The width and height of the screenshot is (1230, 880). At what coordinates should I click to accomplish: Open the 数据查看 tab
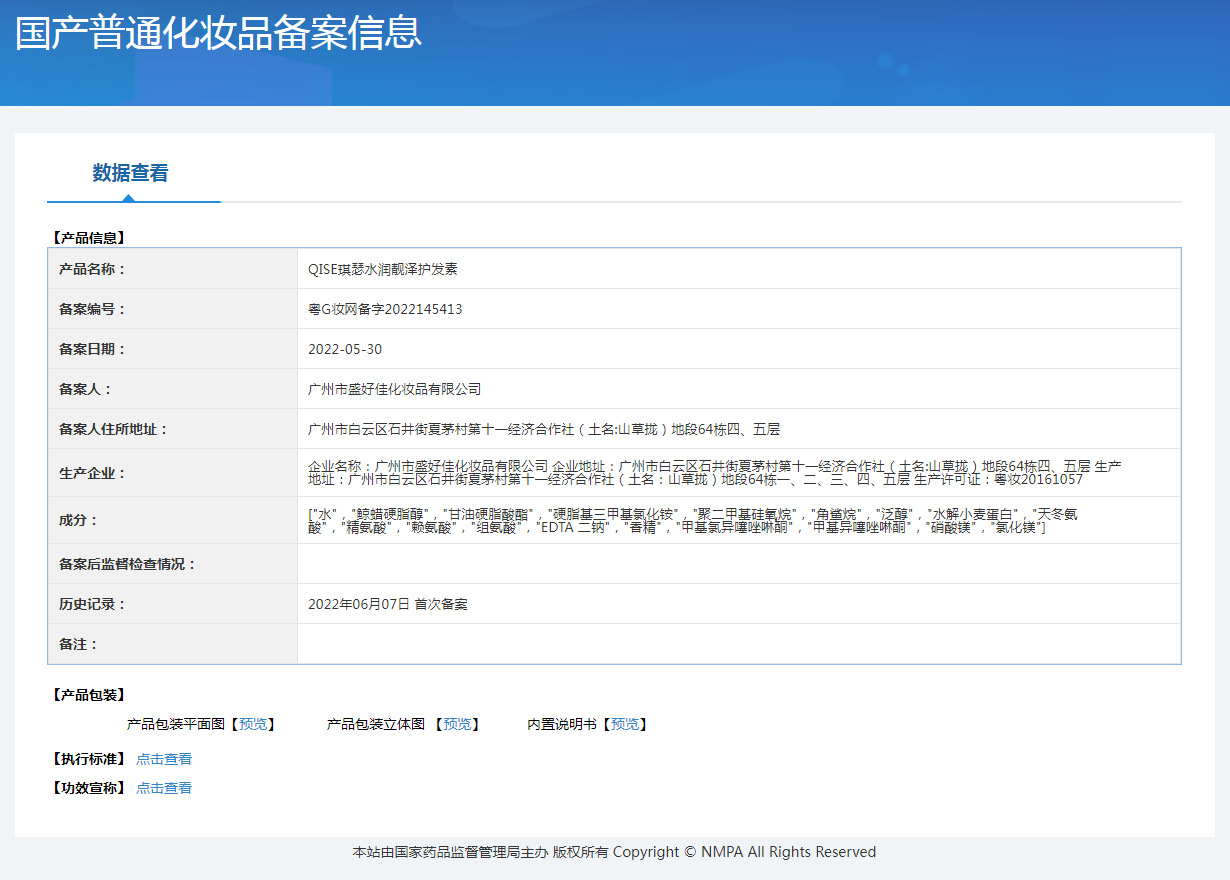click(131, 173)
